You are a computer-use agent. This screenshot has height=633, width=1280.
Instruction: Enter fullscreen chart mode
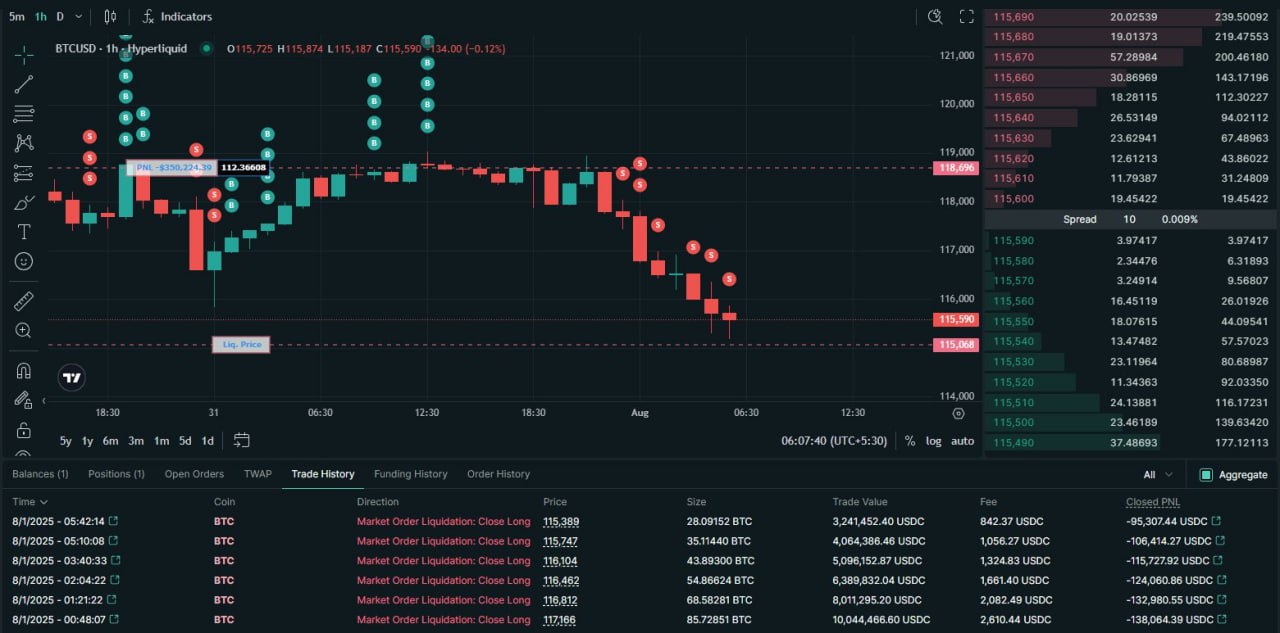(x=966, y=16)
